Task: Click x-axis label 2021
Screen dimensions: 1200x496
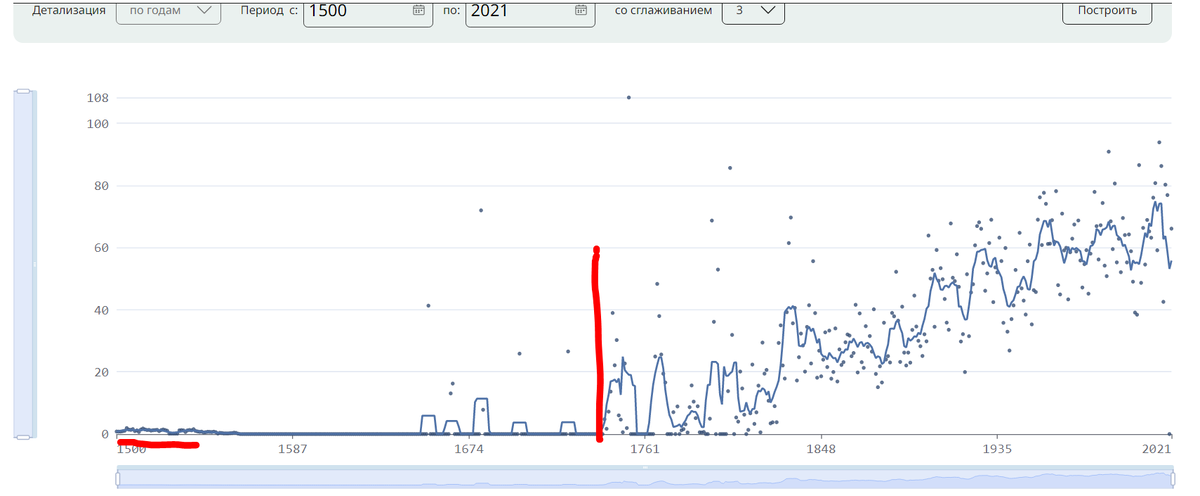Action: pos(1157,449)
